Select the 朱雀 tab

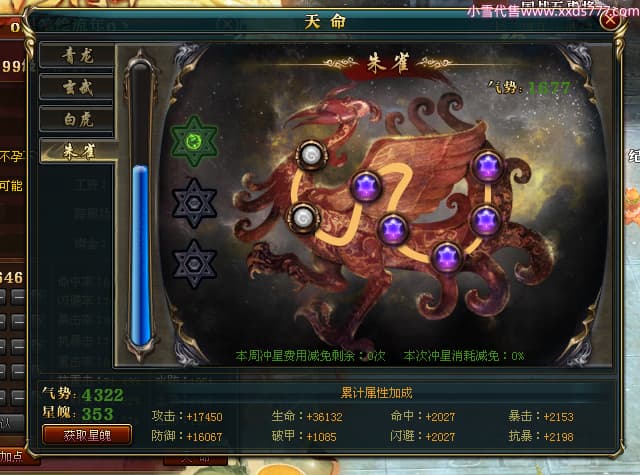click(78, 151)
